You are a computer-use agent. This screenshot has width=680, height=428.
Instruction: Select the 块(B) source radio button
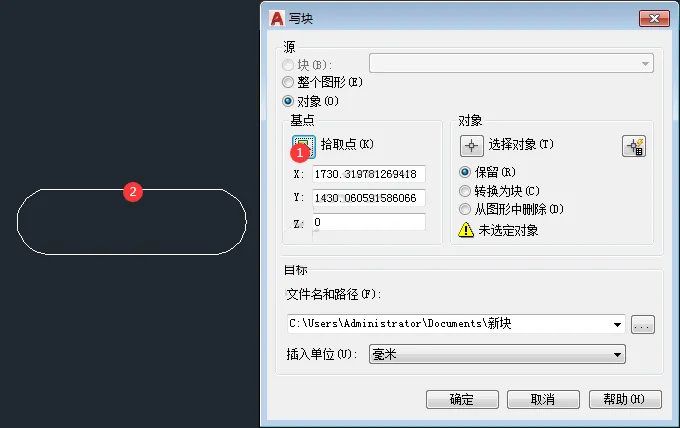point(288,65)
